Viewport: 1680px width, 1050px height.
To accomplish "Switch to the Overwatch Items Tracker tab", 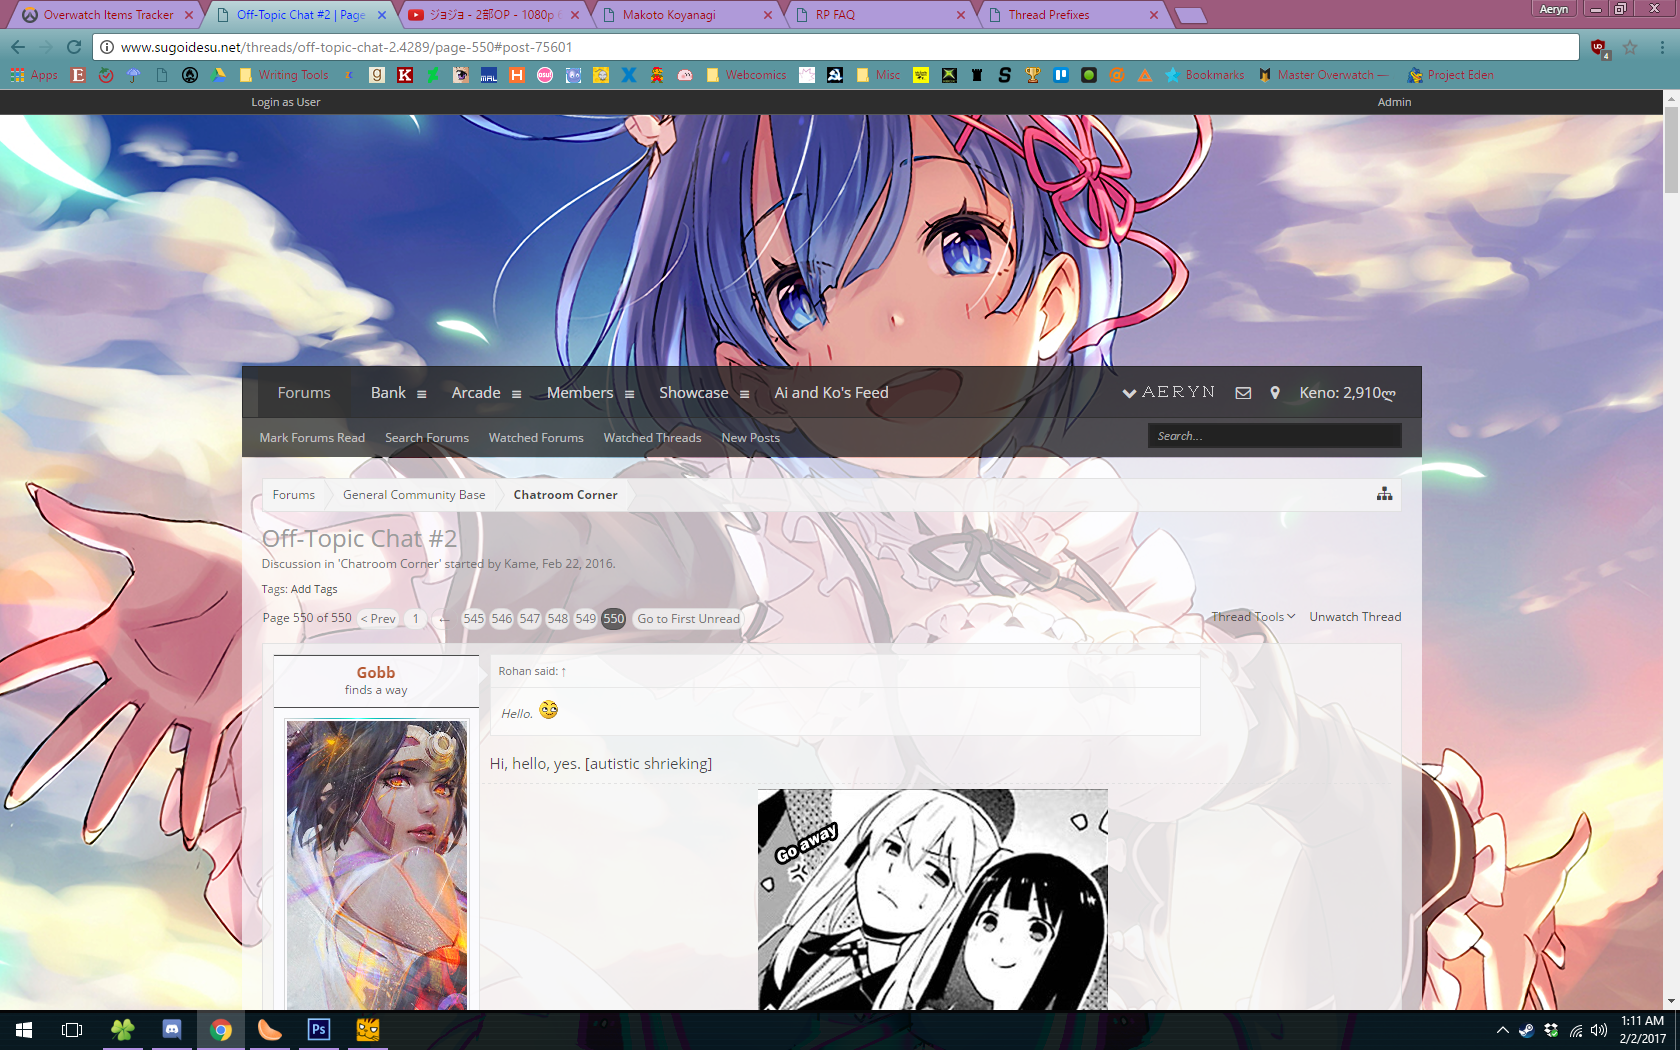I will [x=108, y=15].
